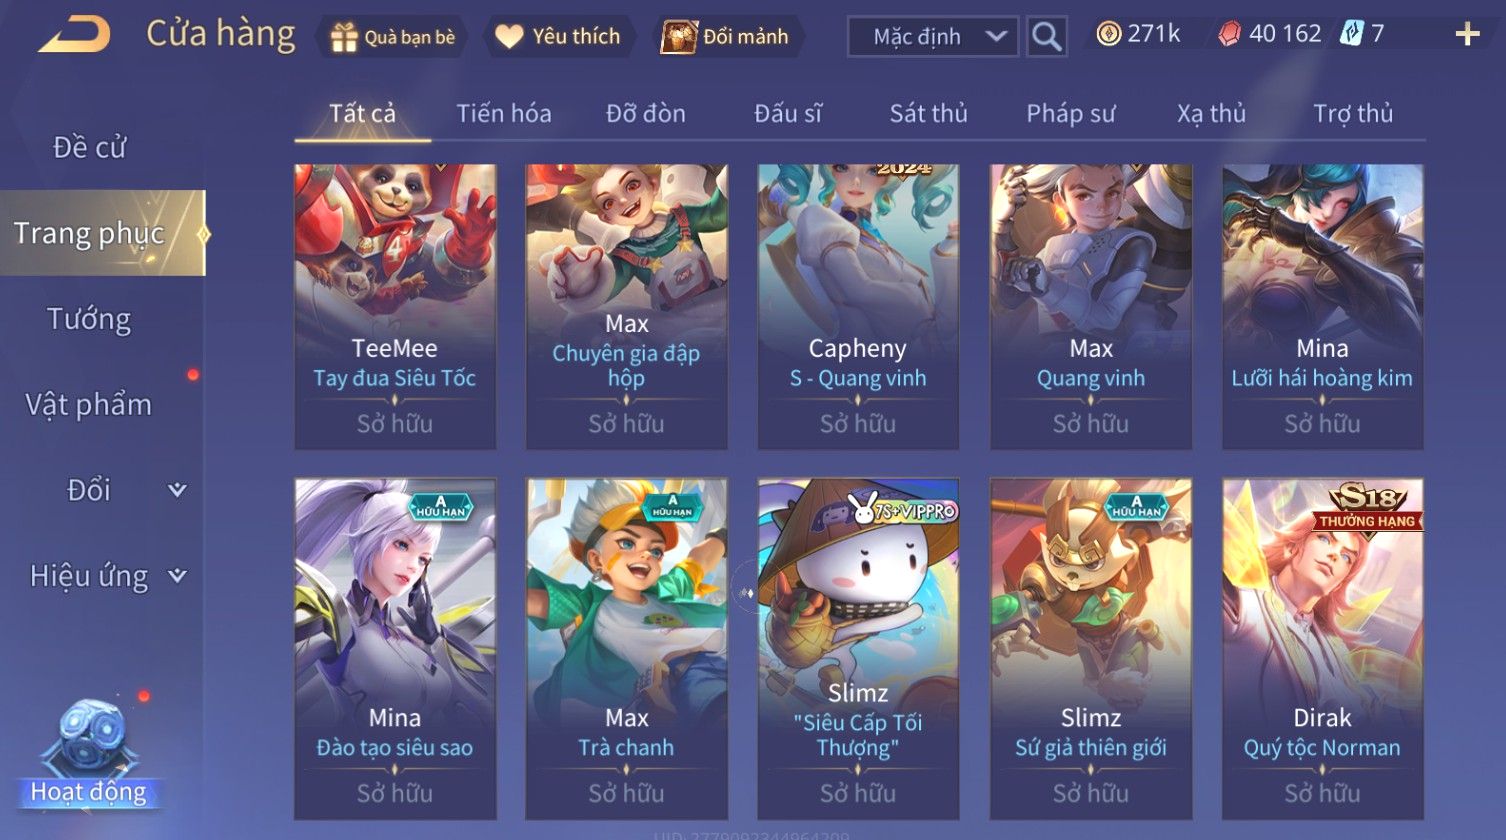Switch to the Sát thủ tab
Viewport: 1506px width, 840px height.
point(929,113)
